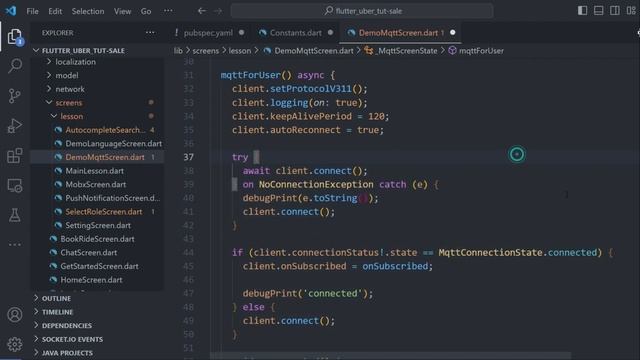Open DemoLanguageScreen.dart file

click(x=113, y=144)
